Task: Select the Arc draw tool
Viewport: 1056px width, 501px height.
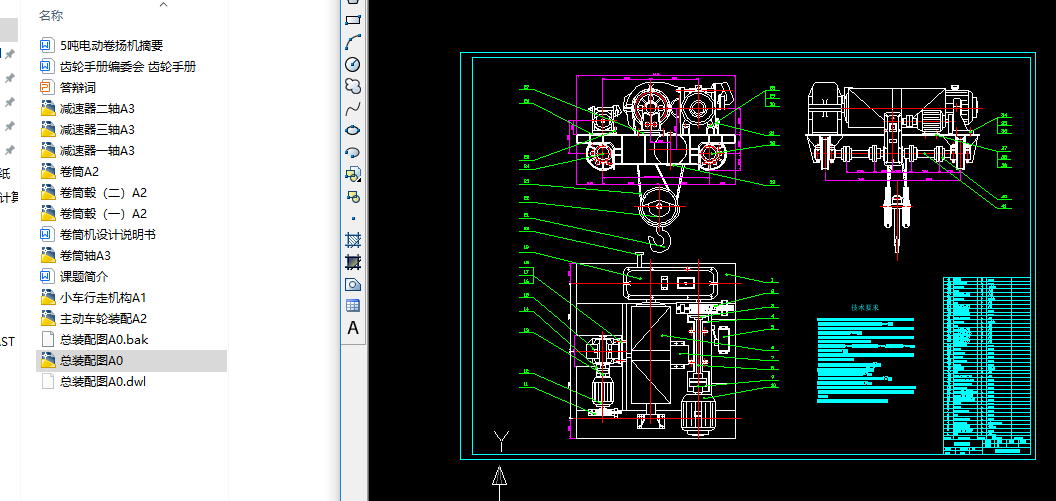Action: 353,42
